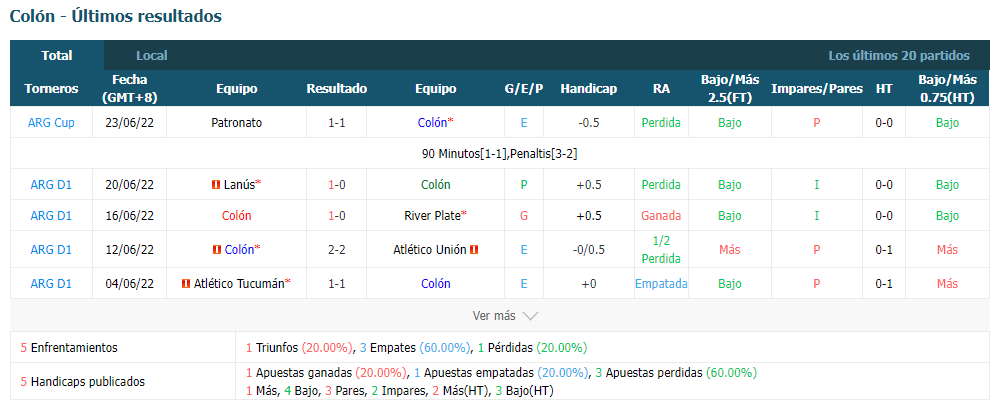Click Atlético Tucumán team name
Image resolution: width=1001 pixels, height=408 pixels.
[x=239, y=283]
